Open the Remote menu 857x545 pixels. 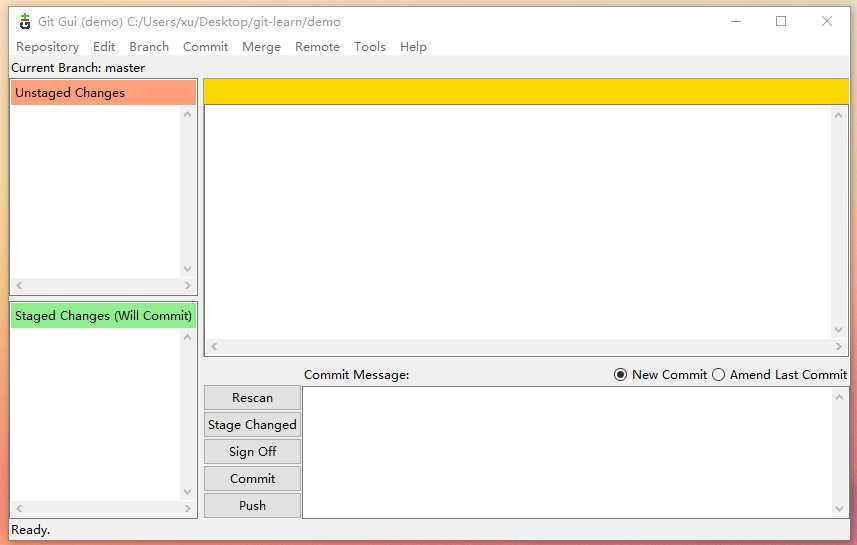coord(318,47)
